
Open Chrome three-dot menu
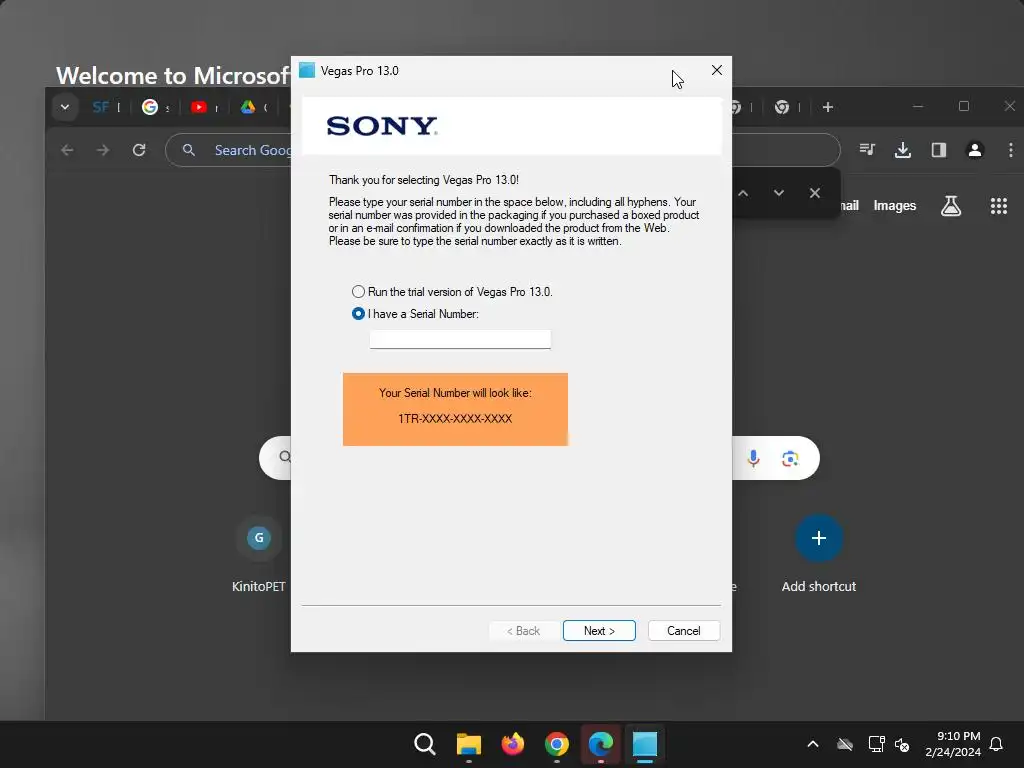click(x=1010, y=150)
